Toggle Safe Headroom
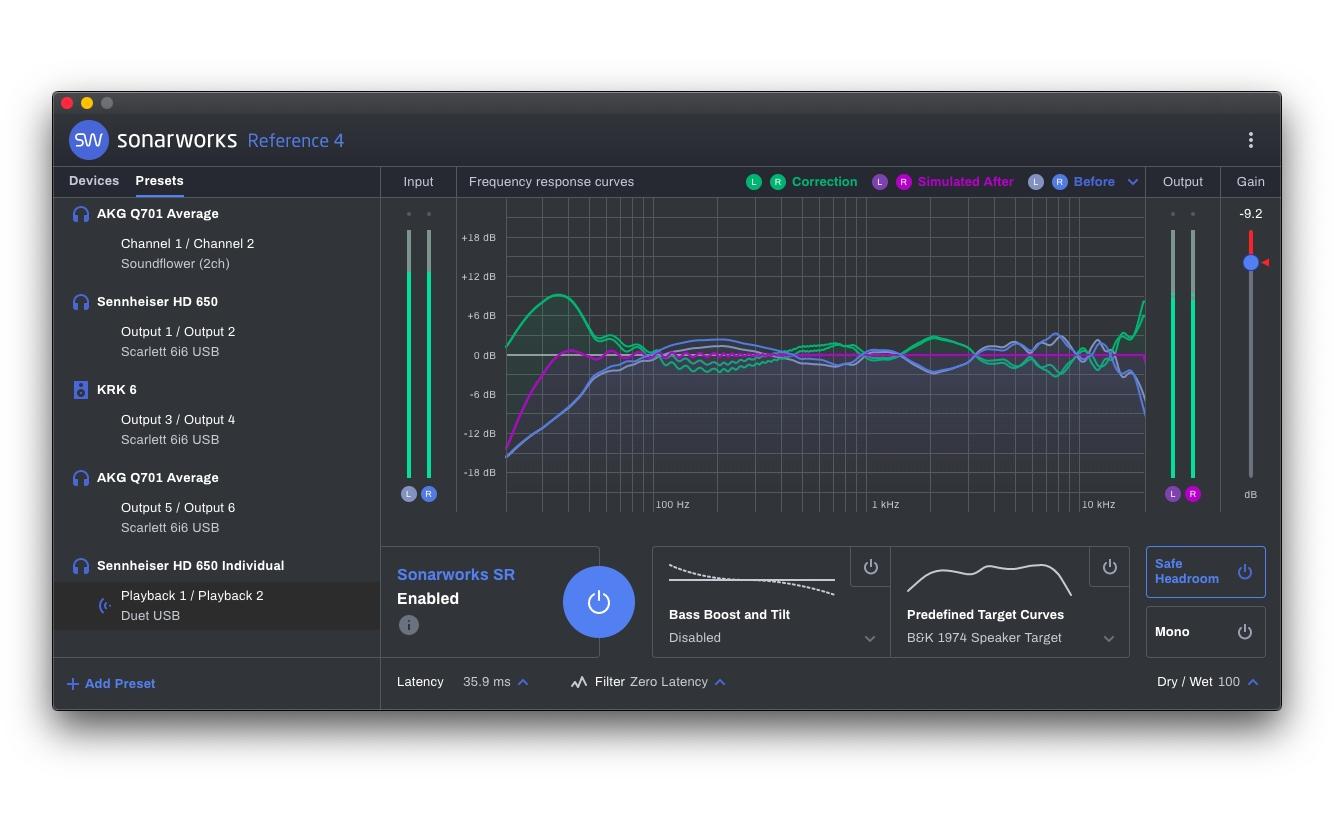Screen dimensions: 1334x839 [x=1206, y=572]
